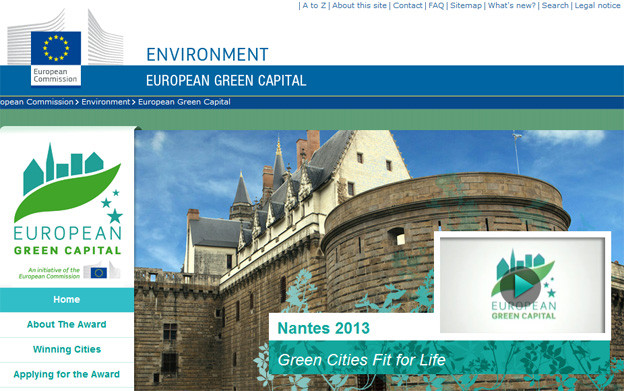Open the Home menu item
Image resolution: width=624 pixels, height=391 pixels.
(67, 300)
